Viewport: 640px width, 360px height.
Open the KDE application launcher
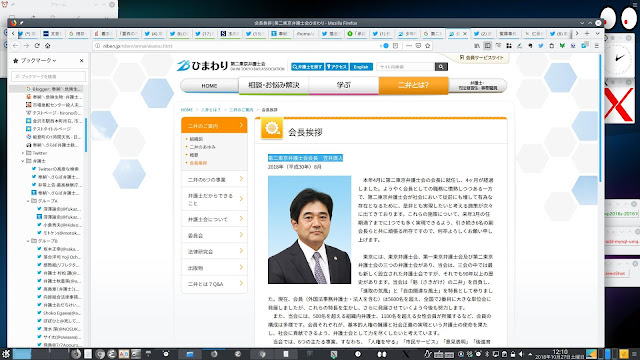[5, 354]
